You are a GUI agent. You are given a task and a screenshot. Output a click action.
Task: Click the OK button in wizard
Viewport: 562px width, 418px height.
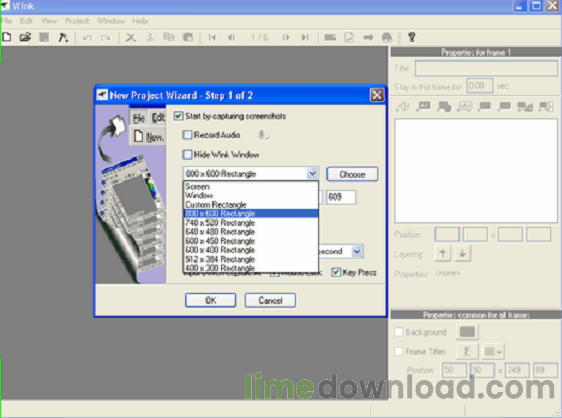point(210,300)
